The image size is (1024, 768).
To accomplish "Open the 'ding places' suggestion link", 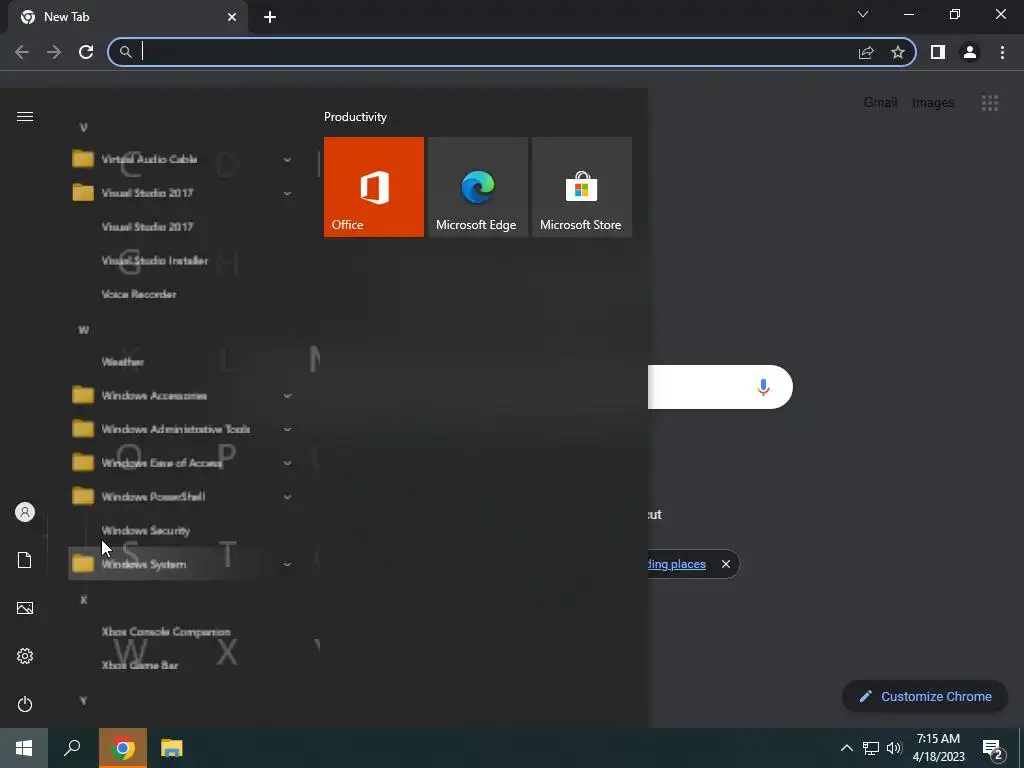I will click(x=677, y=564).
